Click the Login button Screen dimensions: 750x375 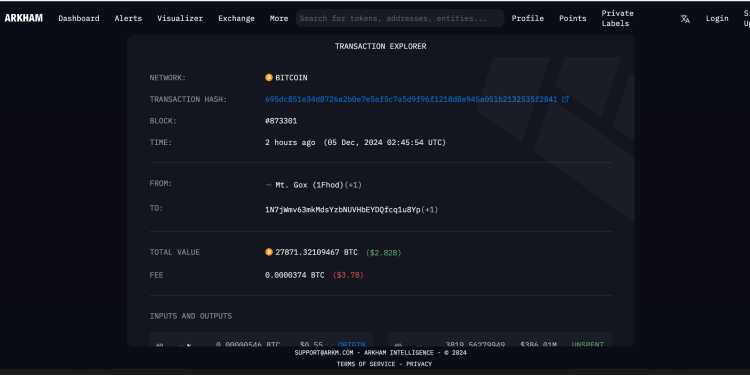(717, 18)
